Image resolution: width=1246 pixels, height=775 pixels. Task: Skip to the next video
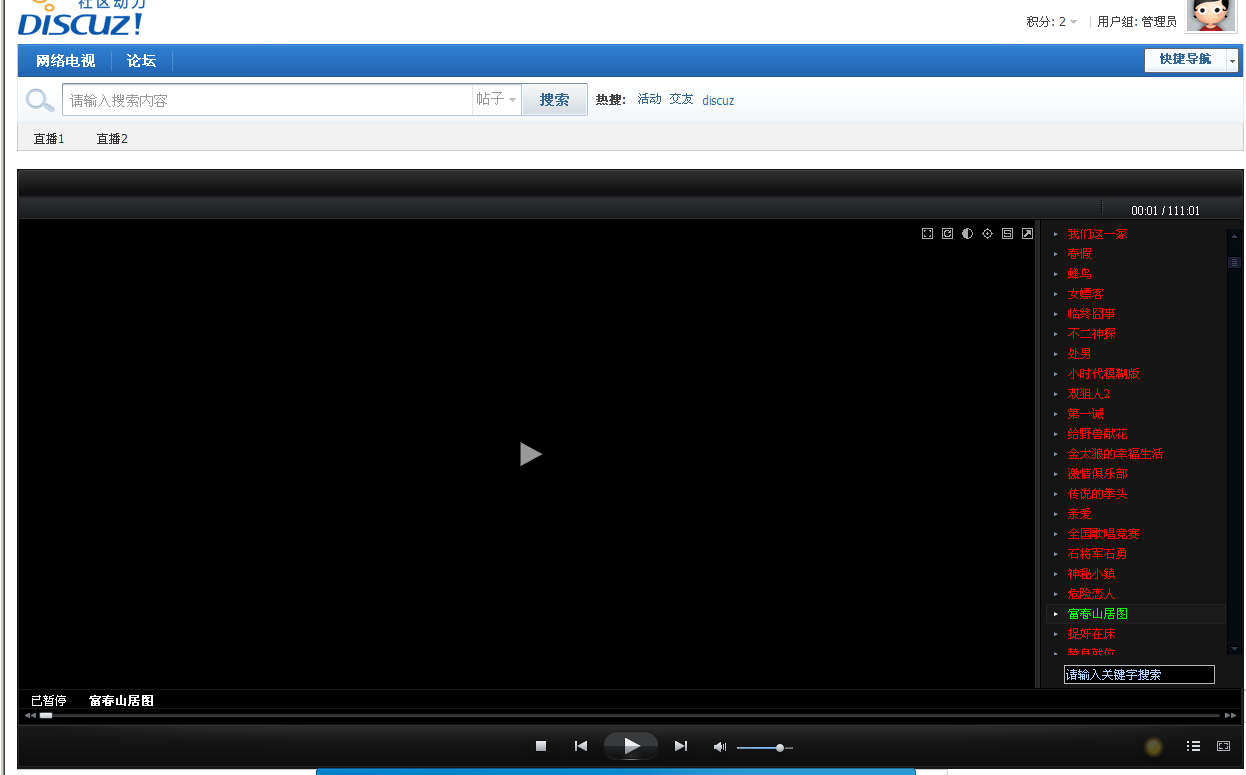[681, 746]
